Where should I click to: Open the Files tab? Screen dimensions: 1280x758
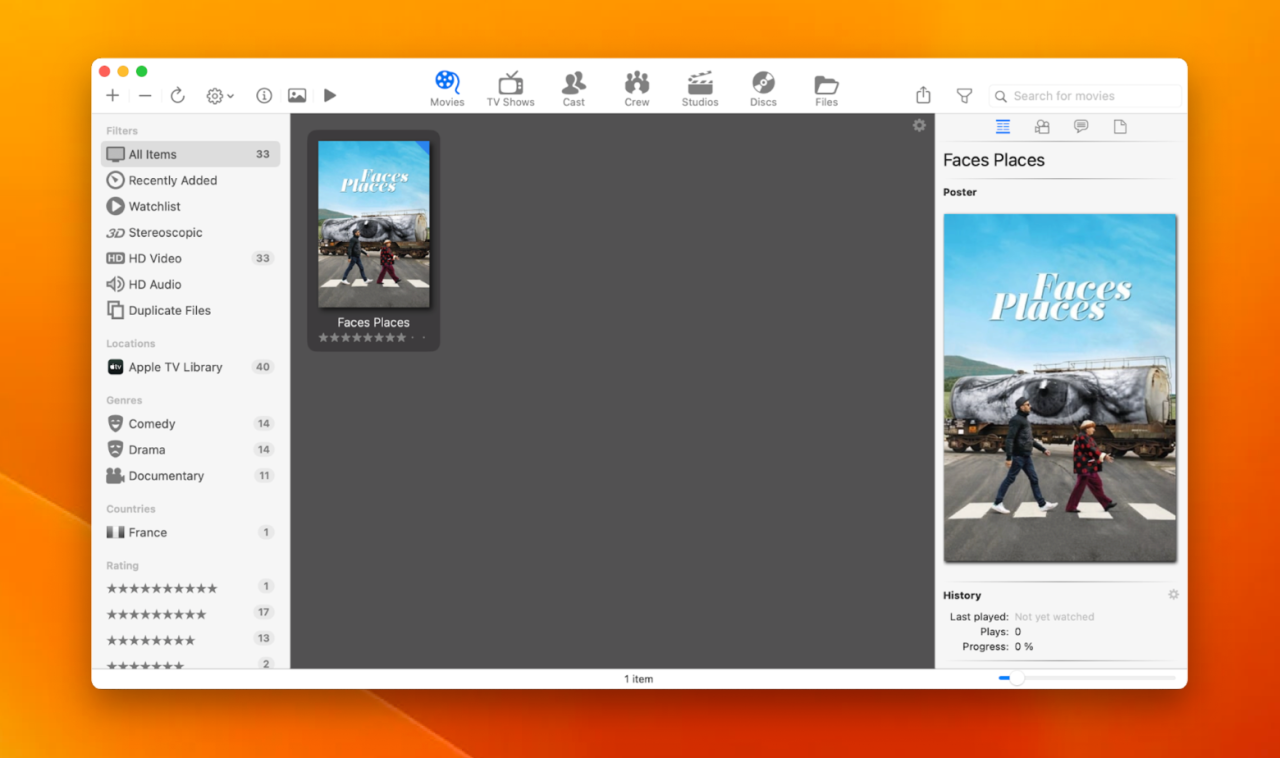click(826, 89)
